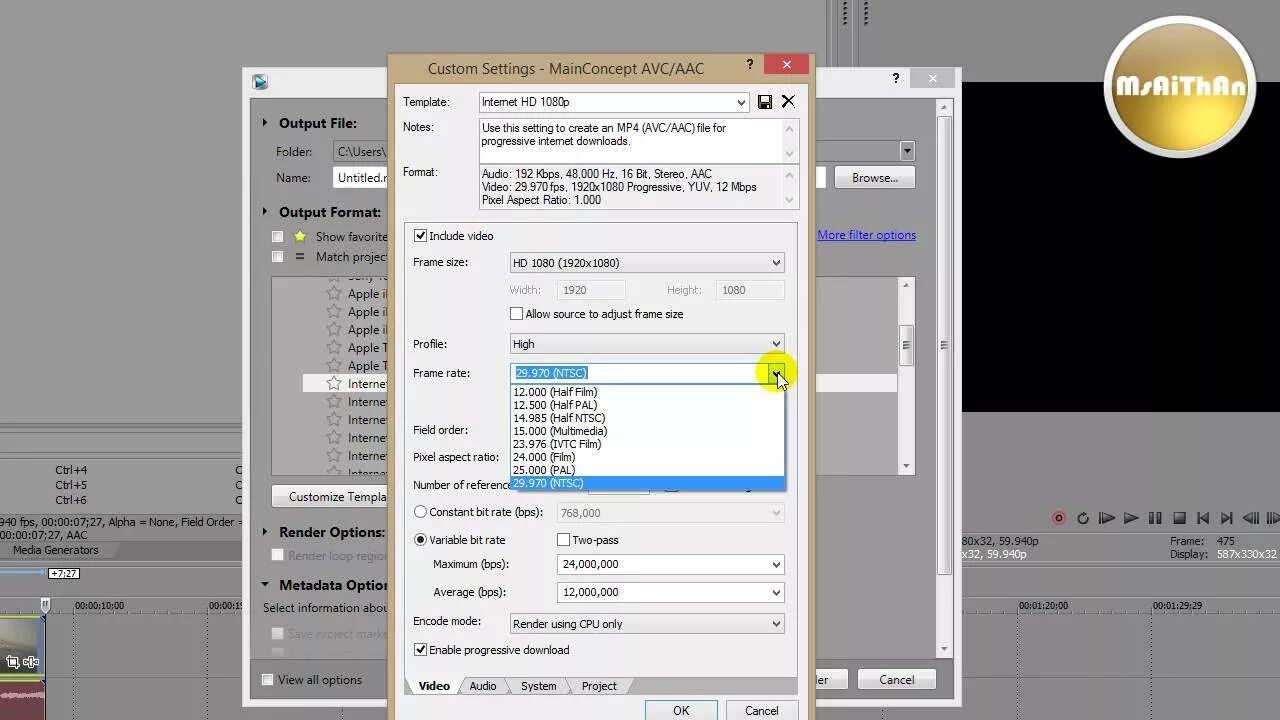Screen dimensions: 1280x720
Task: Click Play From Start in transport bar
Action: tap(1107, 518)
